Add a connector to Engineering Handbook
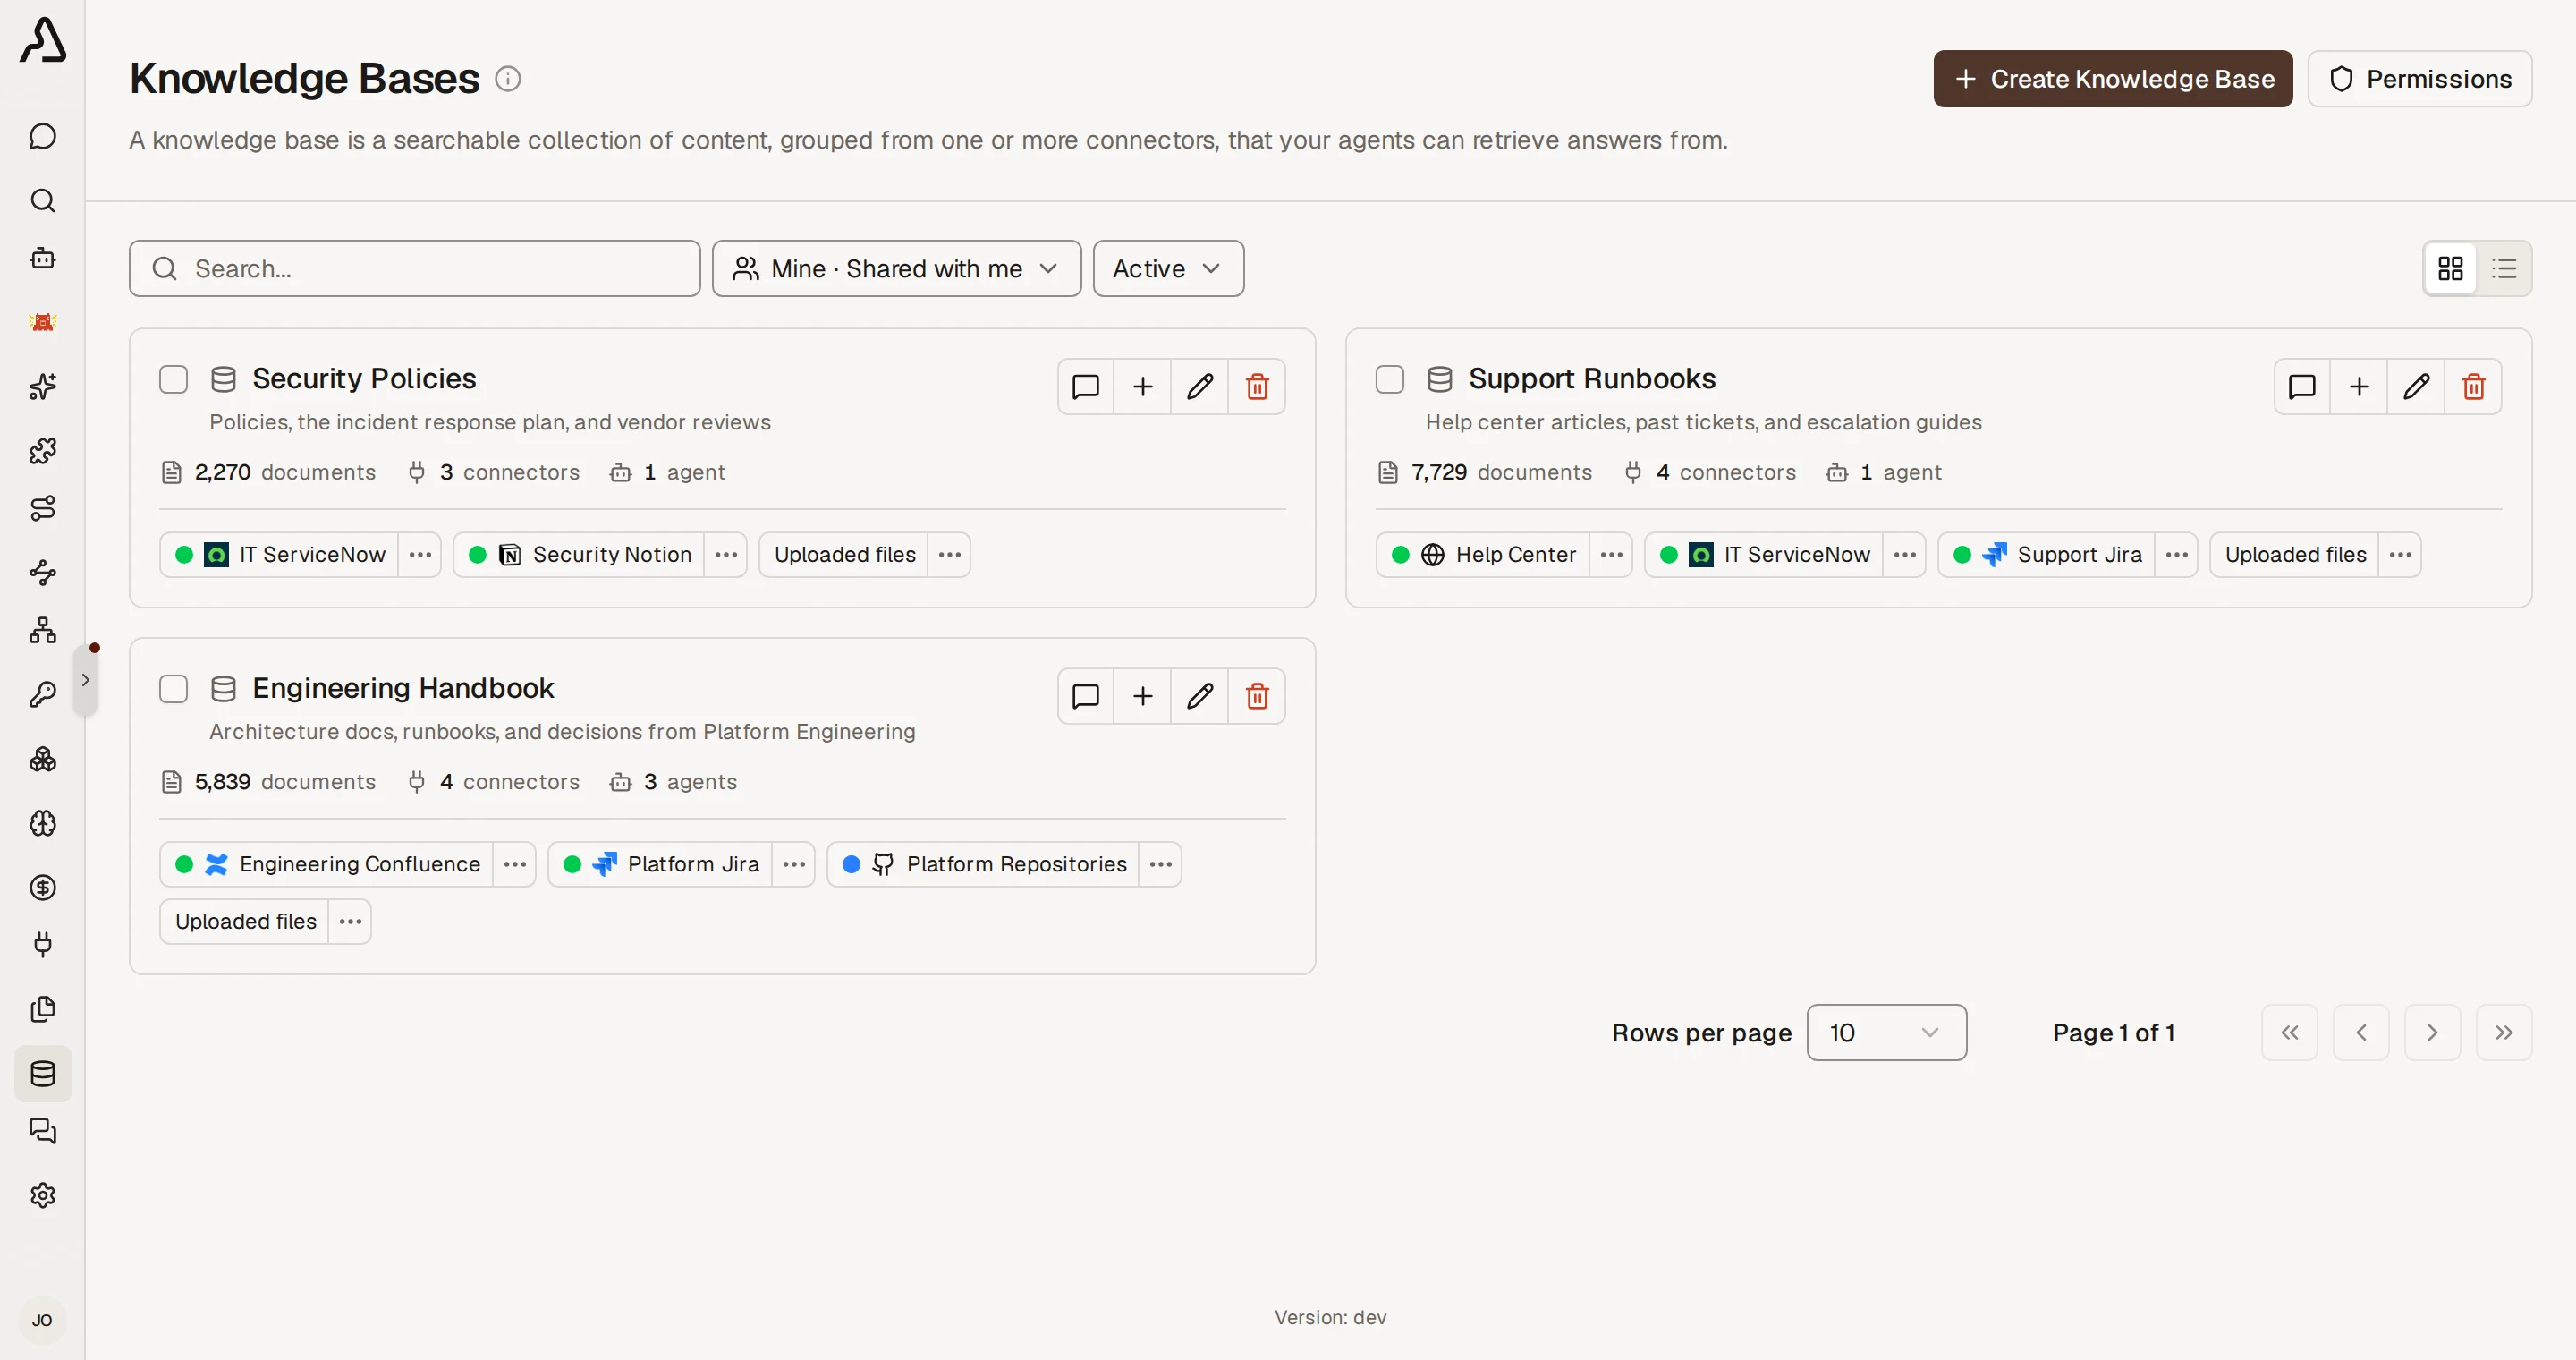Viewport: 2576px width, 1360px height. click(x=1143, y=696)
